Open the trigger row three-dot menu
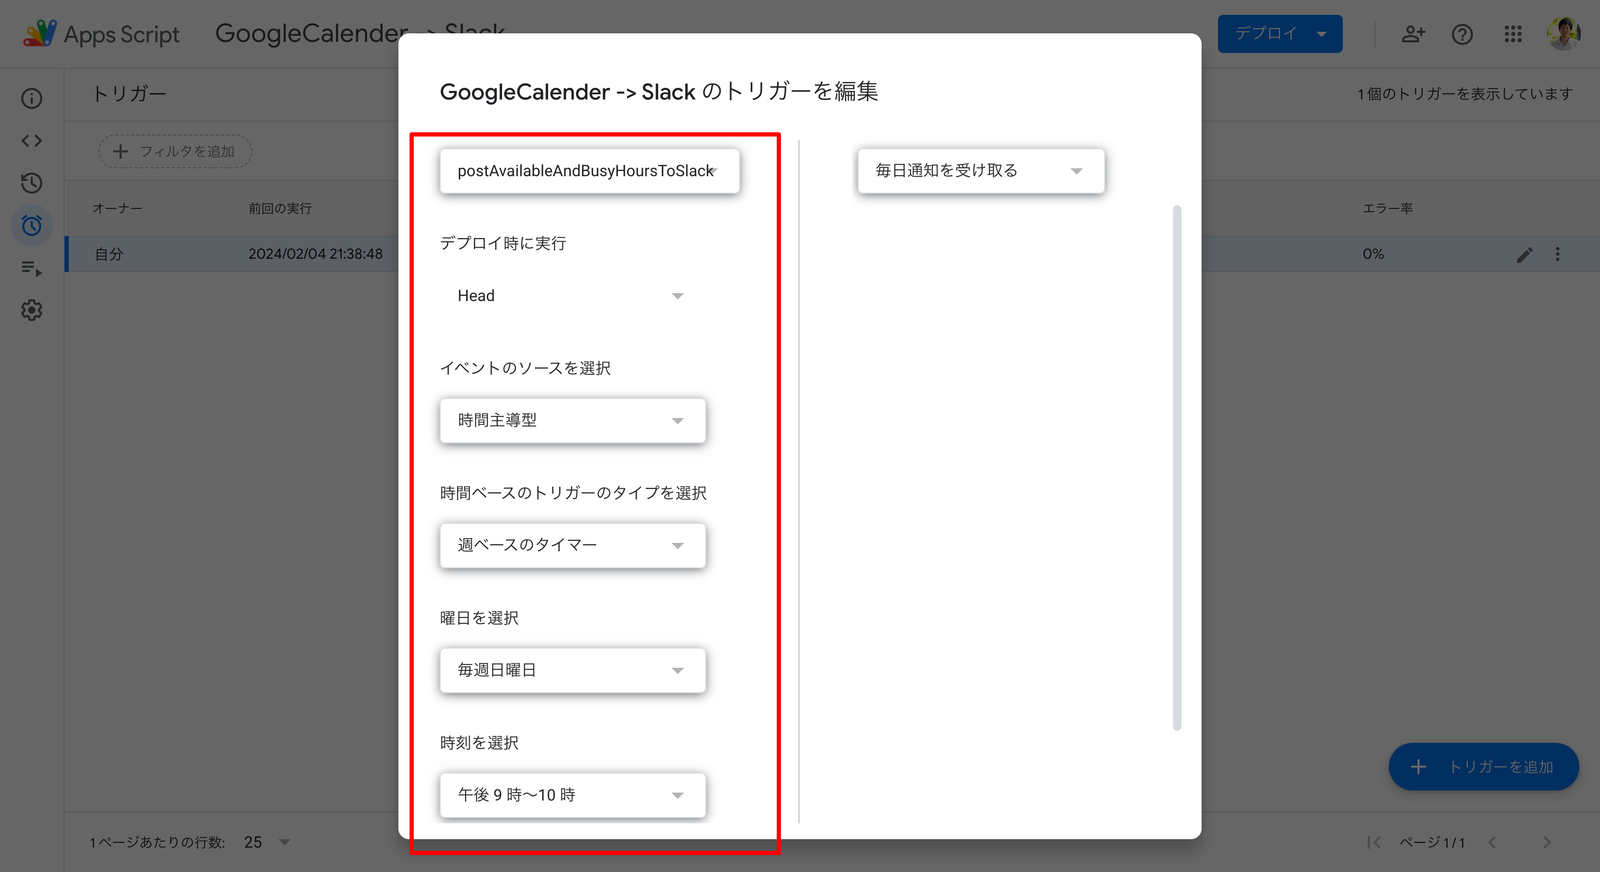The image size is (1600, 872). click(1557, 254)
